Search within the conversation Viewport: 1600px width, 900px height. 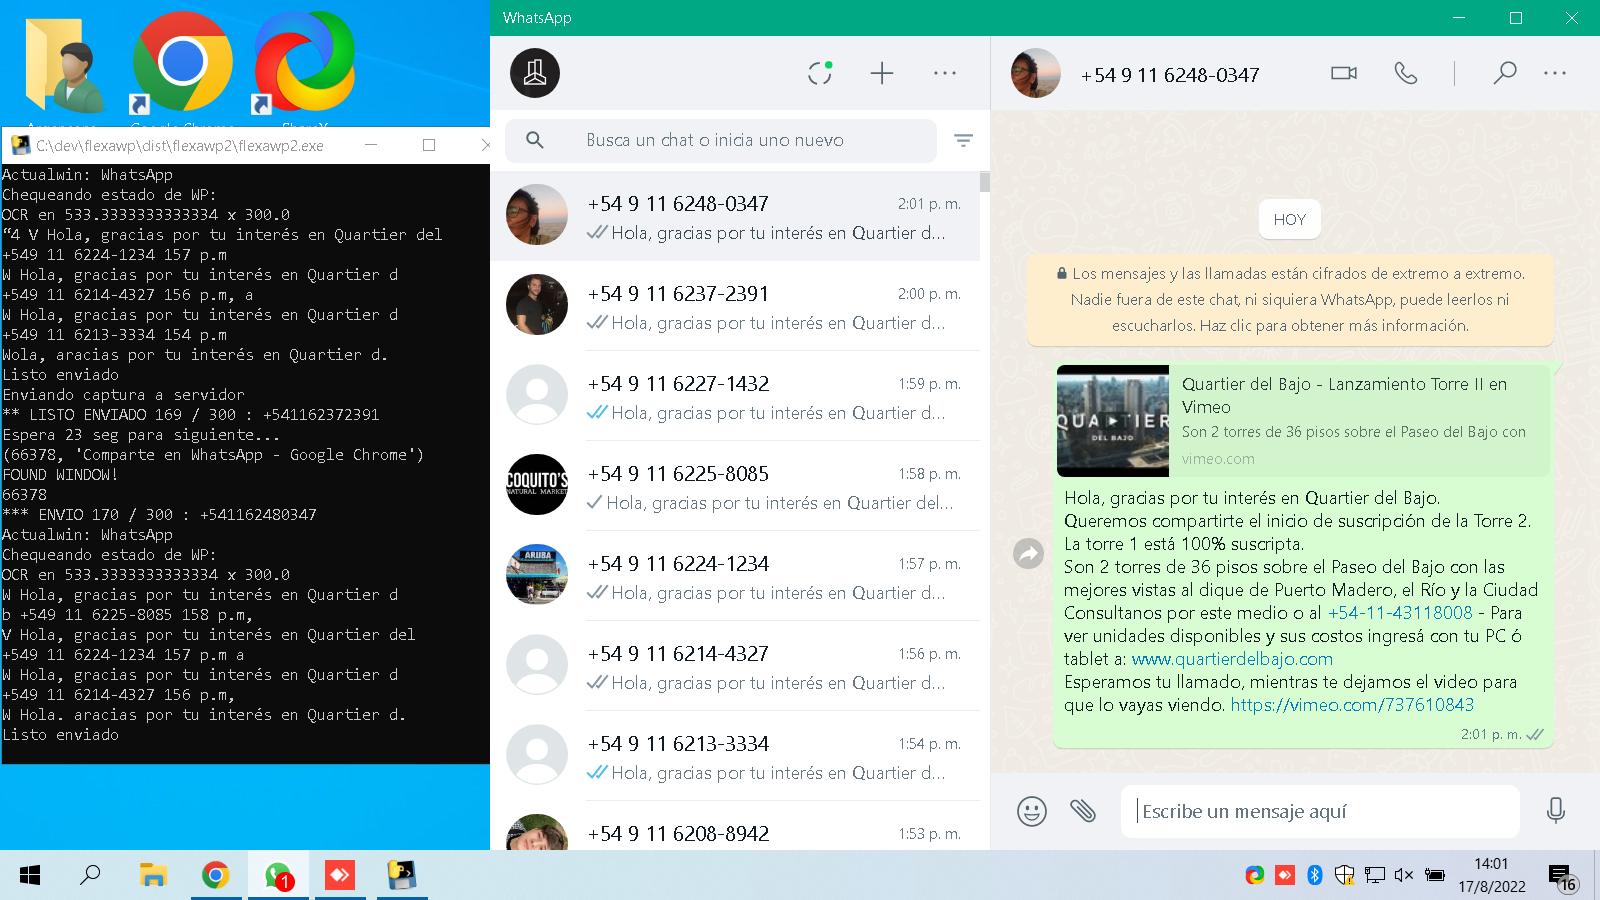point(1504,73)
